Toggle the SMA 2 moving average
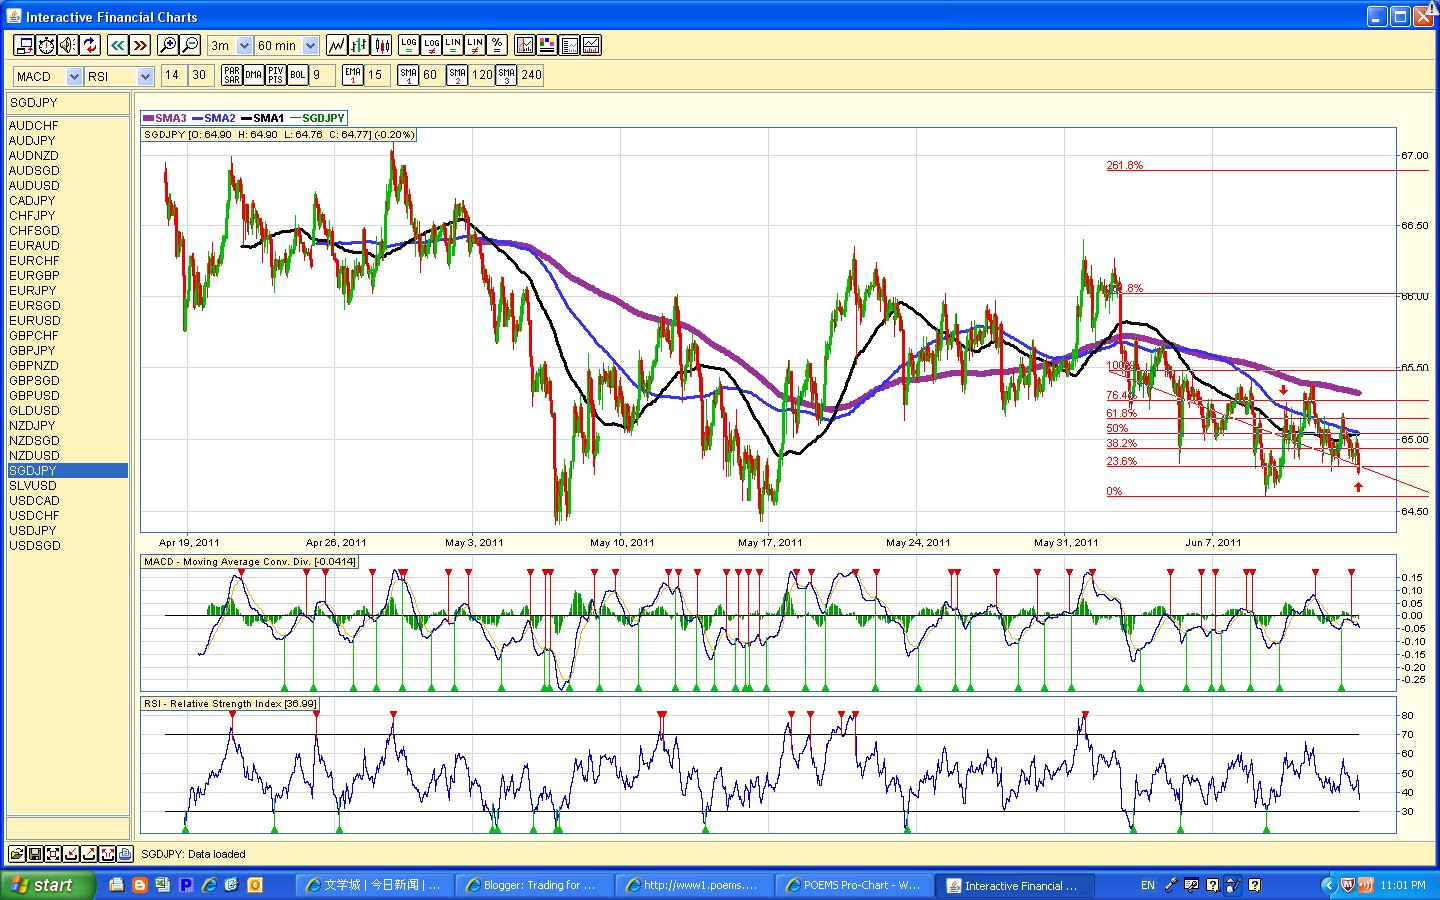1440x900 pixels. pyautogui.click(x=457, y=75)
